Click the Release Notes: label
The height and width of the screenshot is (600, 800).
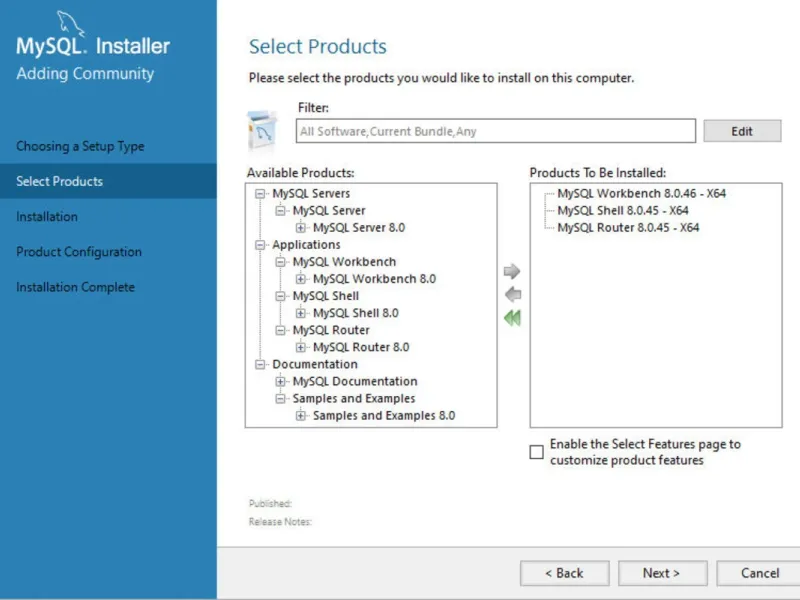click(x=280, y=521)
